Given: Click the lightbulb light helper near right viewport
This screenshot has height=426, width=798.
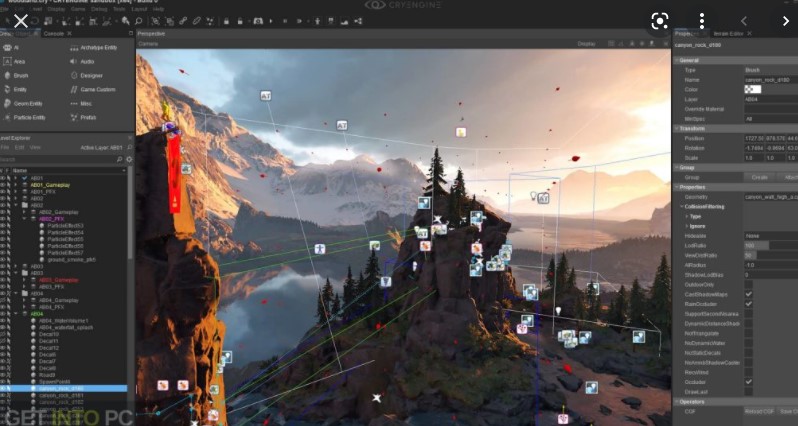Looking at the screenshot, I should click(x=533, y=195).
